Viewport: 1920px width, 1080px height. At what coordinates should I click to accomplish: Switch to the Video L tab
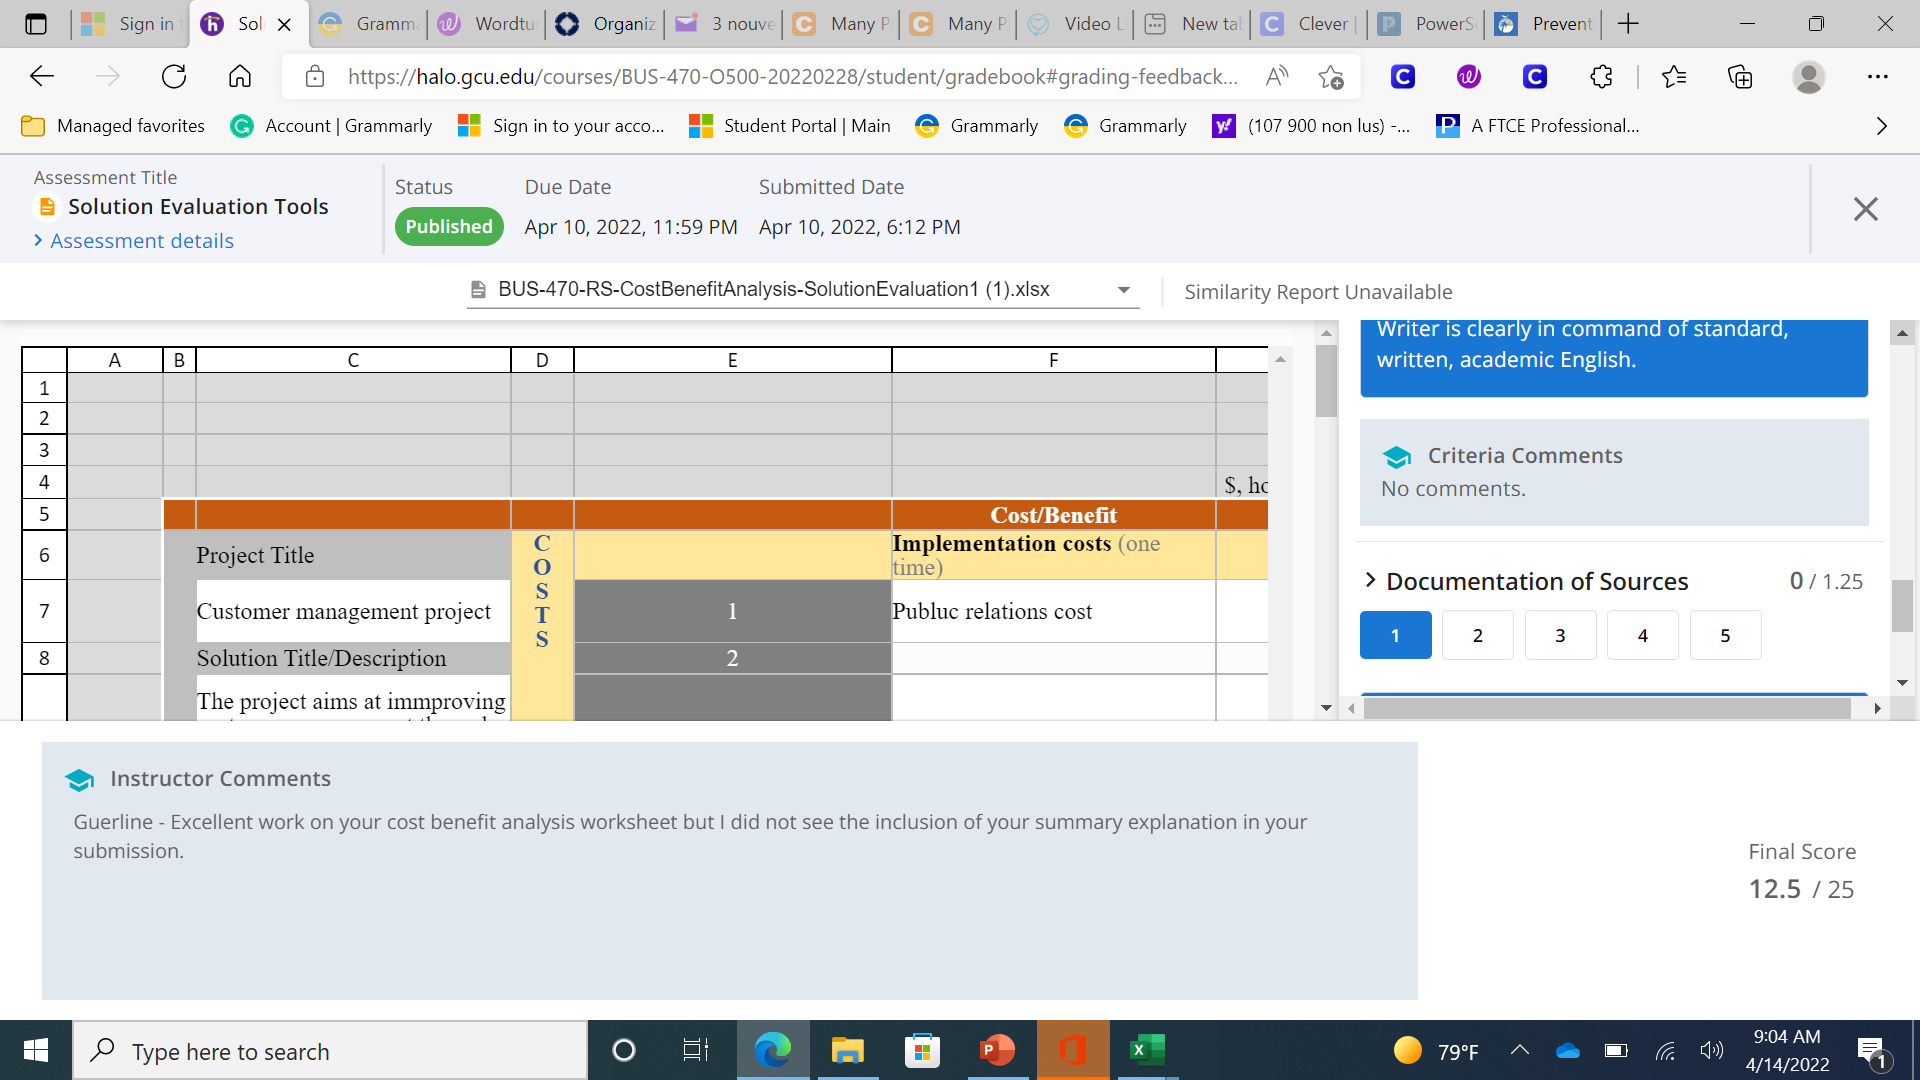(1075, 23)
